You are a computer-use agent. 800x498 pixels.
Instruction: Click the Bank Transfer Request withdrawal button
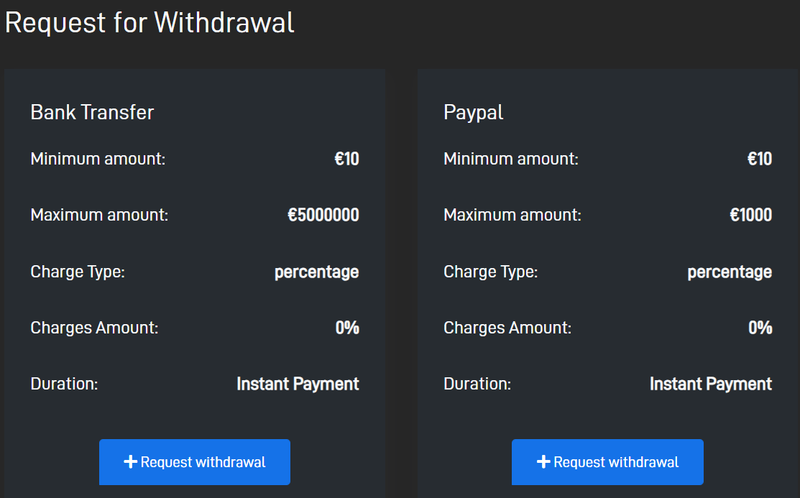coord(194,462)
